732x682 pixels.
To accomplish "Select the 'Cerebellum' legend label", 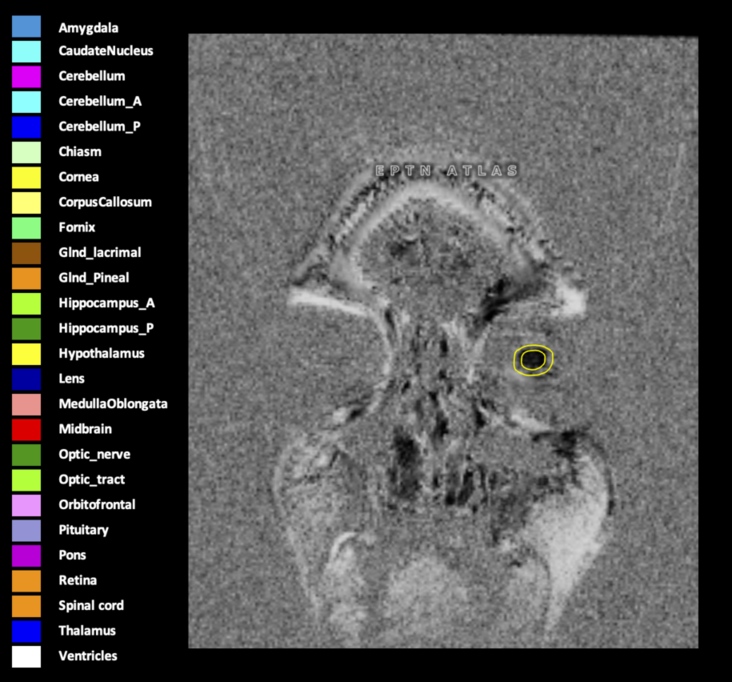I will tap(92, 76).
